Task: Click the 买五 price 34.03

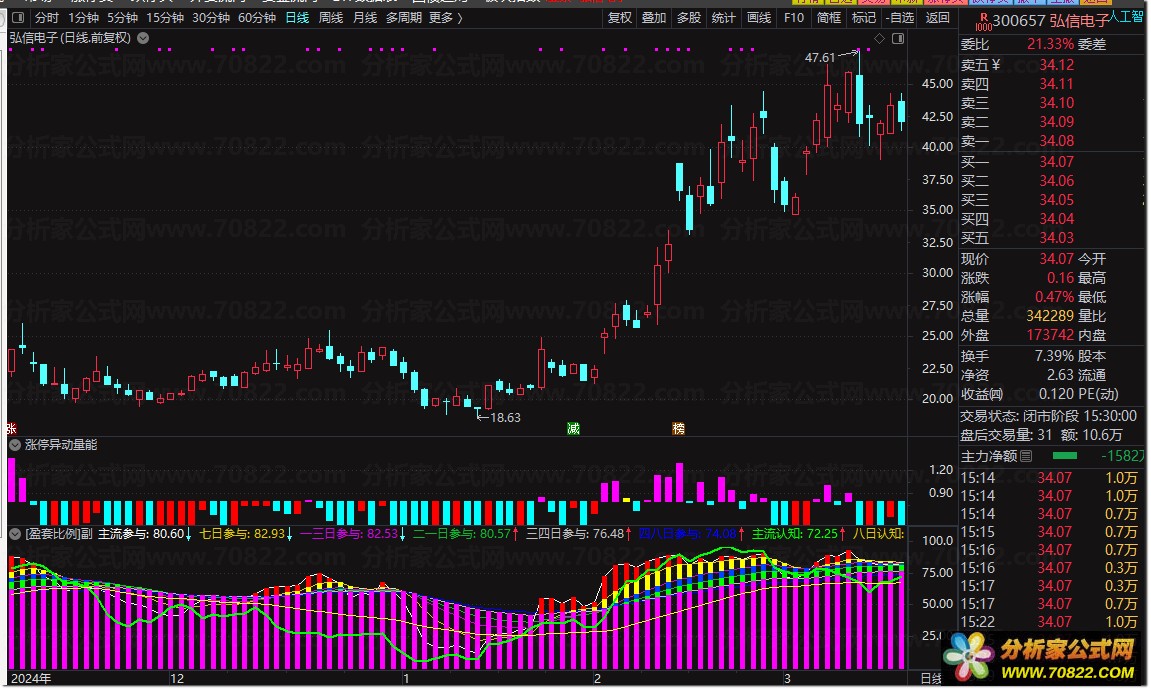Action: [1056, 238]
